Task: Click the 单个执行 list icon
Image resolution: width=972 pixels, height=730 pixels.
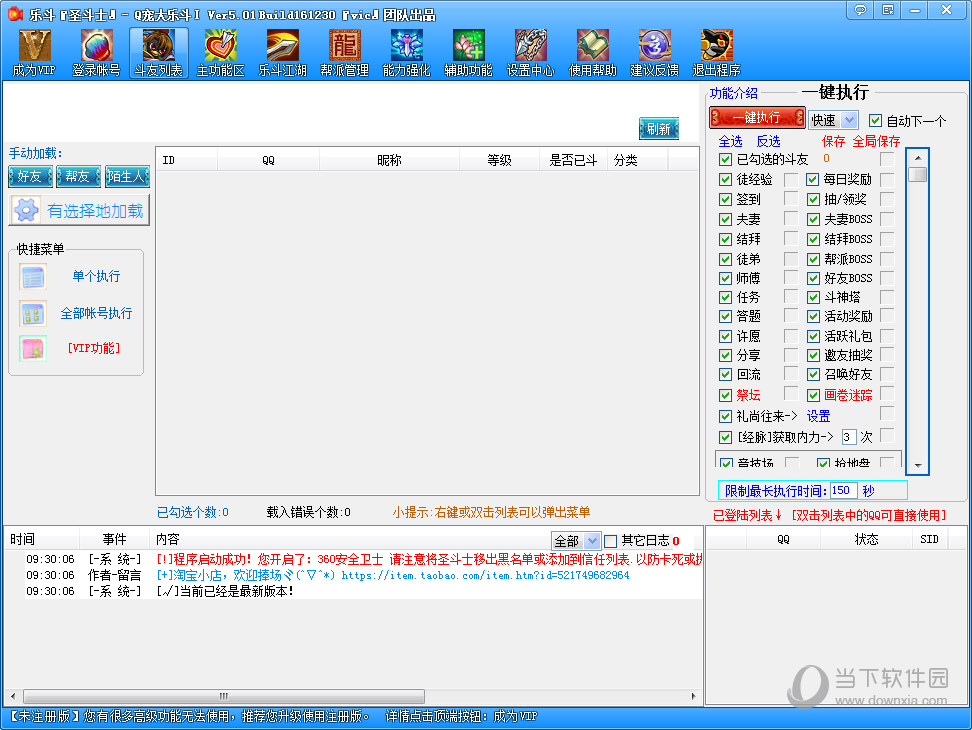Action: click(x=33, y=277)
